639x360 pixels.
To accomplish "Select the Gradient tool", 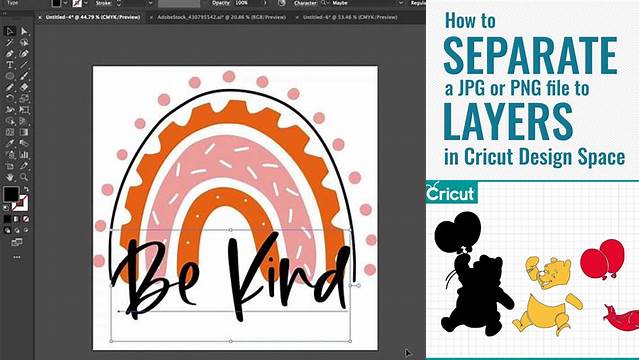I will pos(24,132).
